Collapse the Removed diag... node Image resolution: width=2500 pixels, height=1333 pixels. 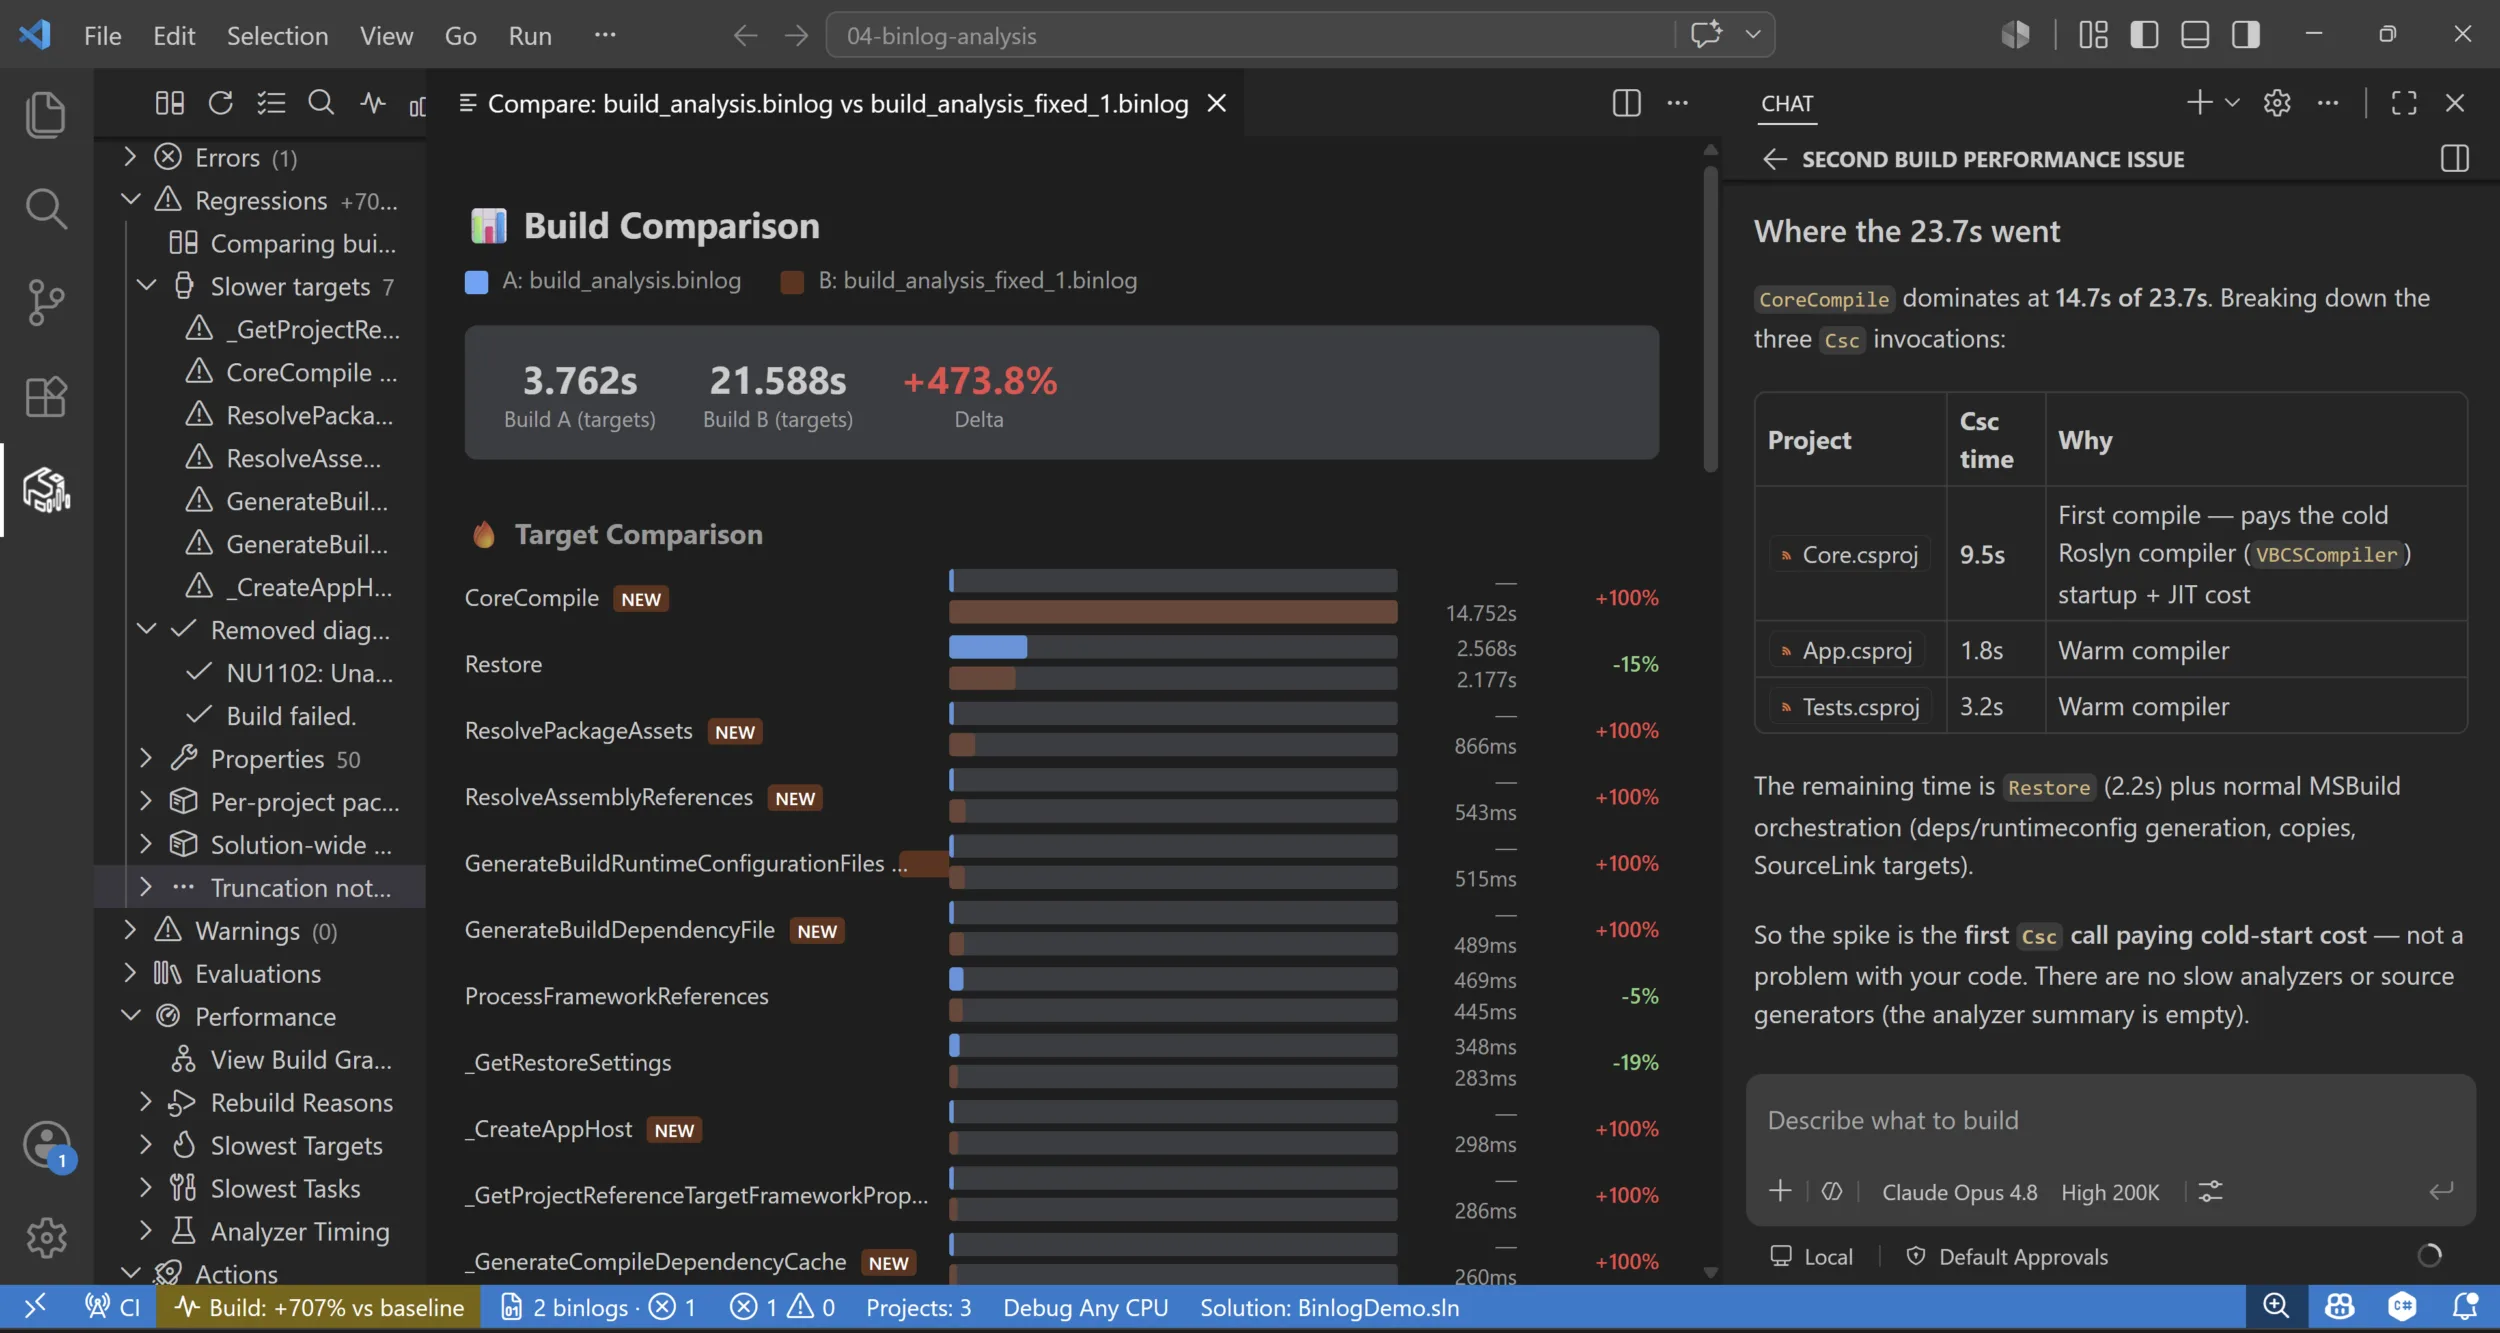pyautogui.click(x=146, y=630)
